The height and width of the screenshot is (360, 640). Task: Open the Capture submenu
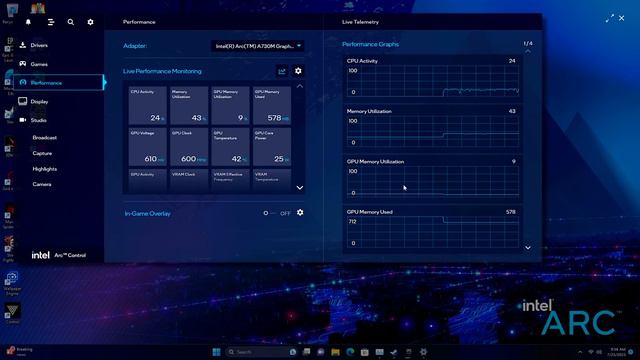pyautogui.click(x=42, y=153)
